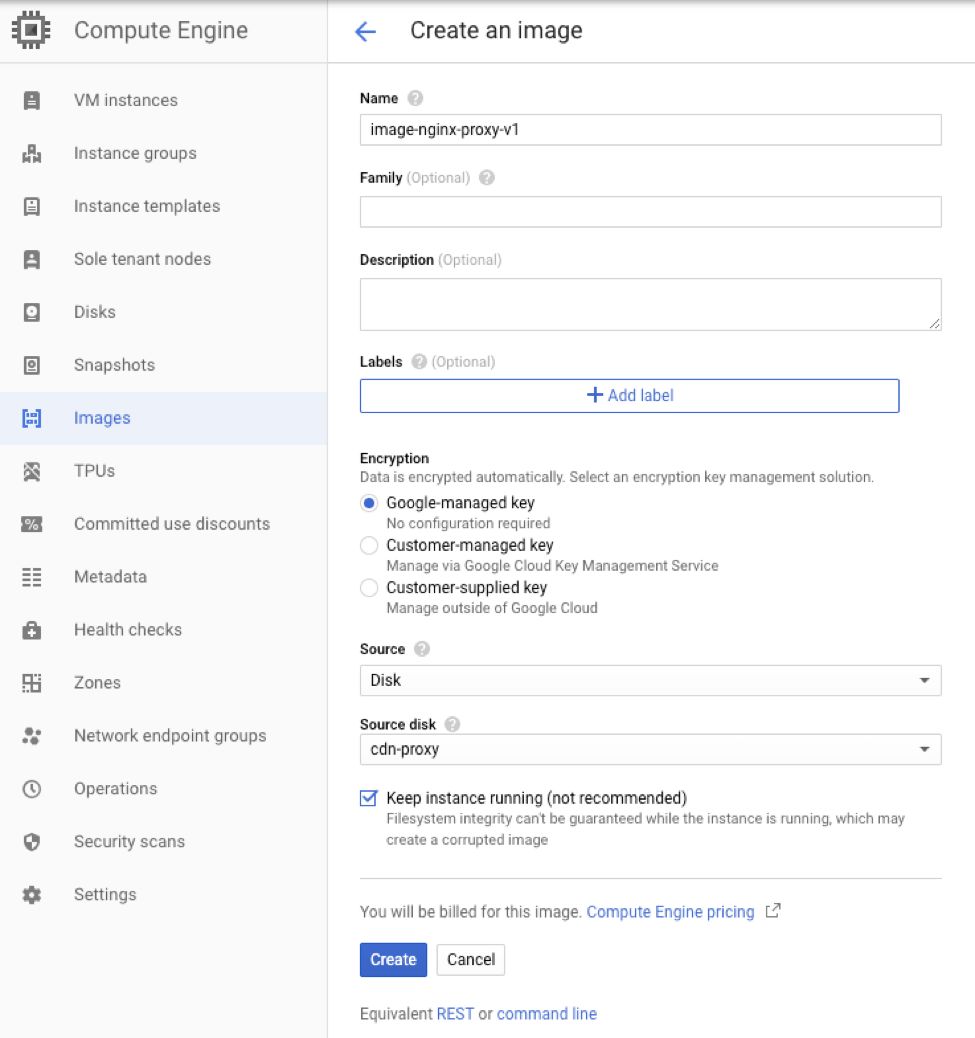Screen dimensions: 975x1038
Task: Click the Add label button
Action: click(x=629, y=396)
